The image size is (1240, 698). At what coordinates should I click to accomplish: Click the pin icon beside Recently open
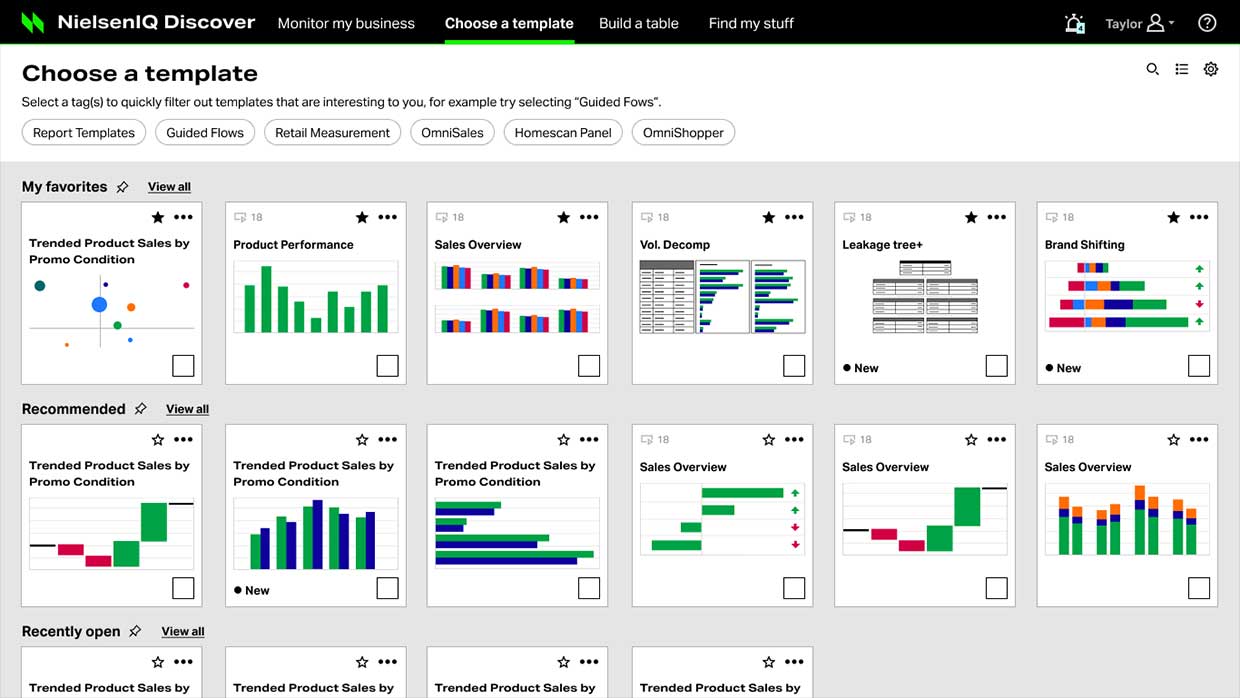pos(135,631)
